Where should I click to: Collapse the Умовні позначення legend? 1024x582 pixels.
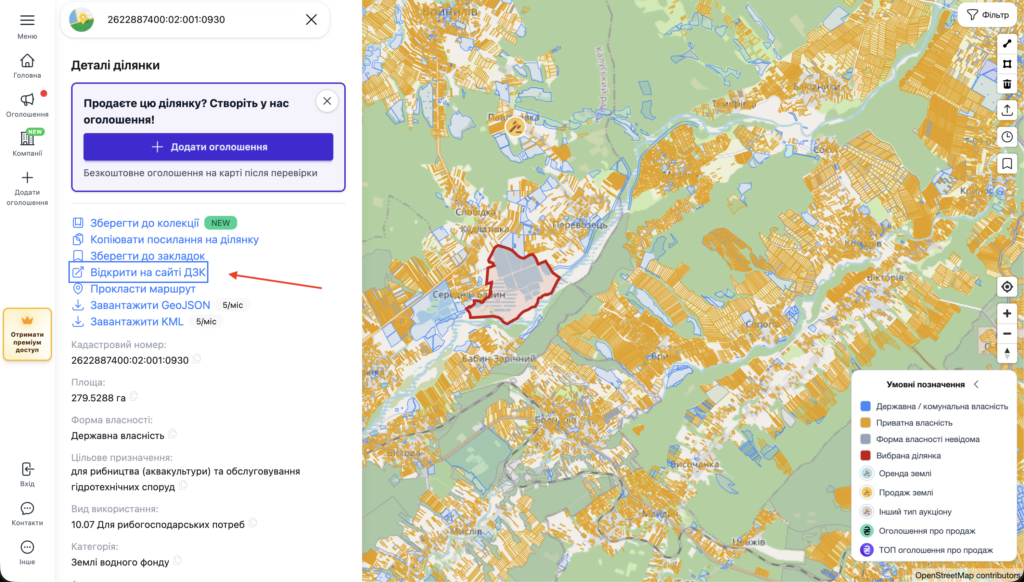[x=976, y=384]
